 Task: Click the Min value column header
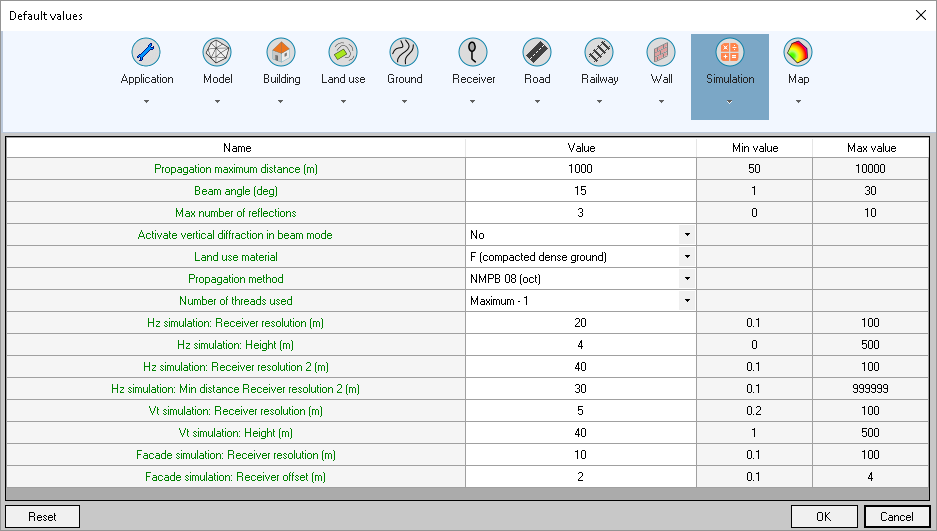[x=755, y=148]
